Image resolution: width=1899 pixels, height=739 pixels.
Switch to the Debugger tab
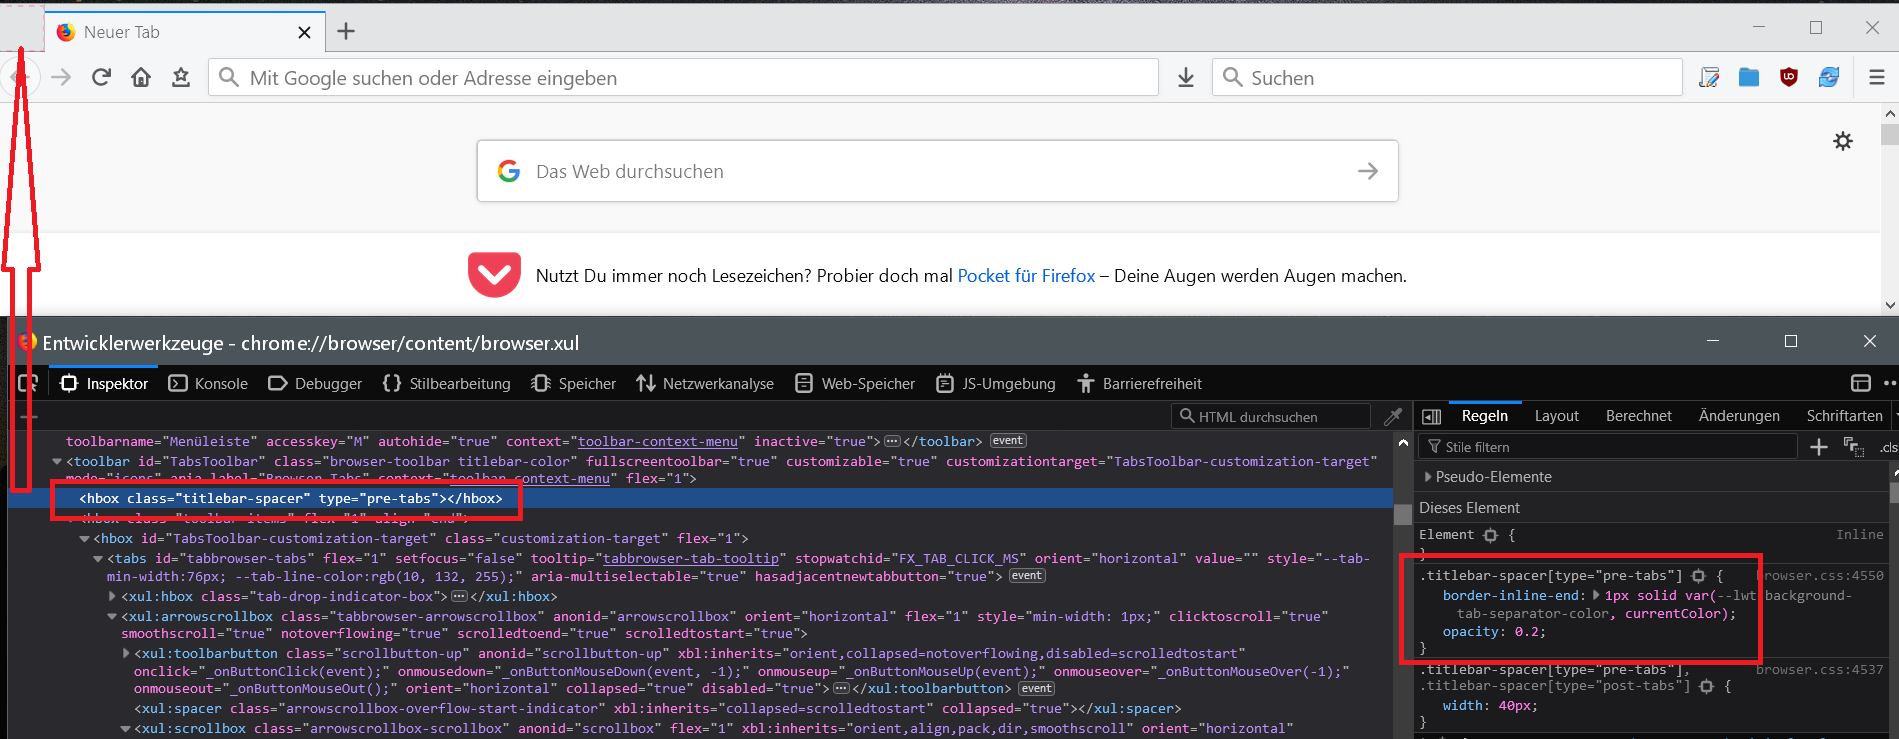pos(315,383)
